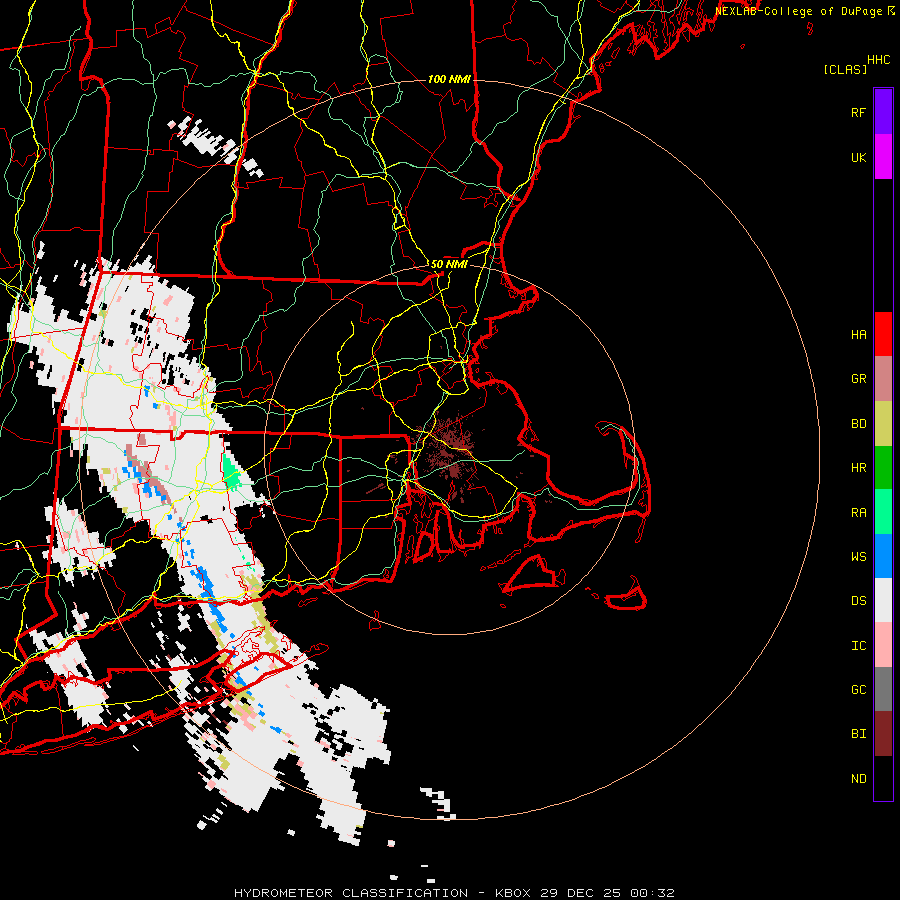Click the HA red legend swatch
Screen dimensions: 900x900
tap(883, 334)
